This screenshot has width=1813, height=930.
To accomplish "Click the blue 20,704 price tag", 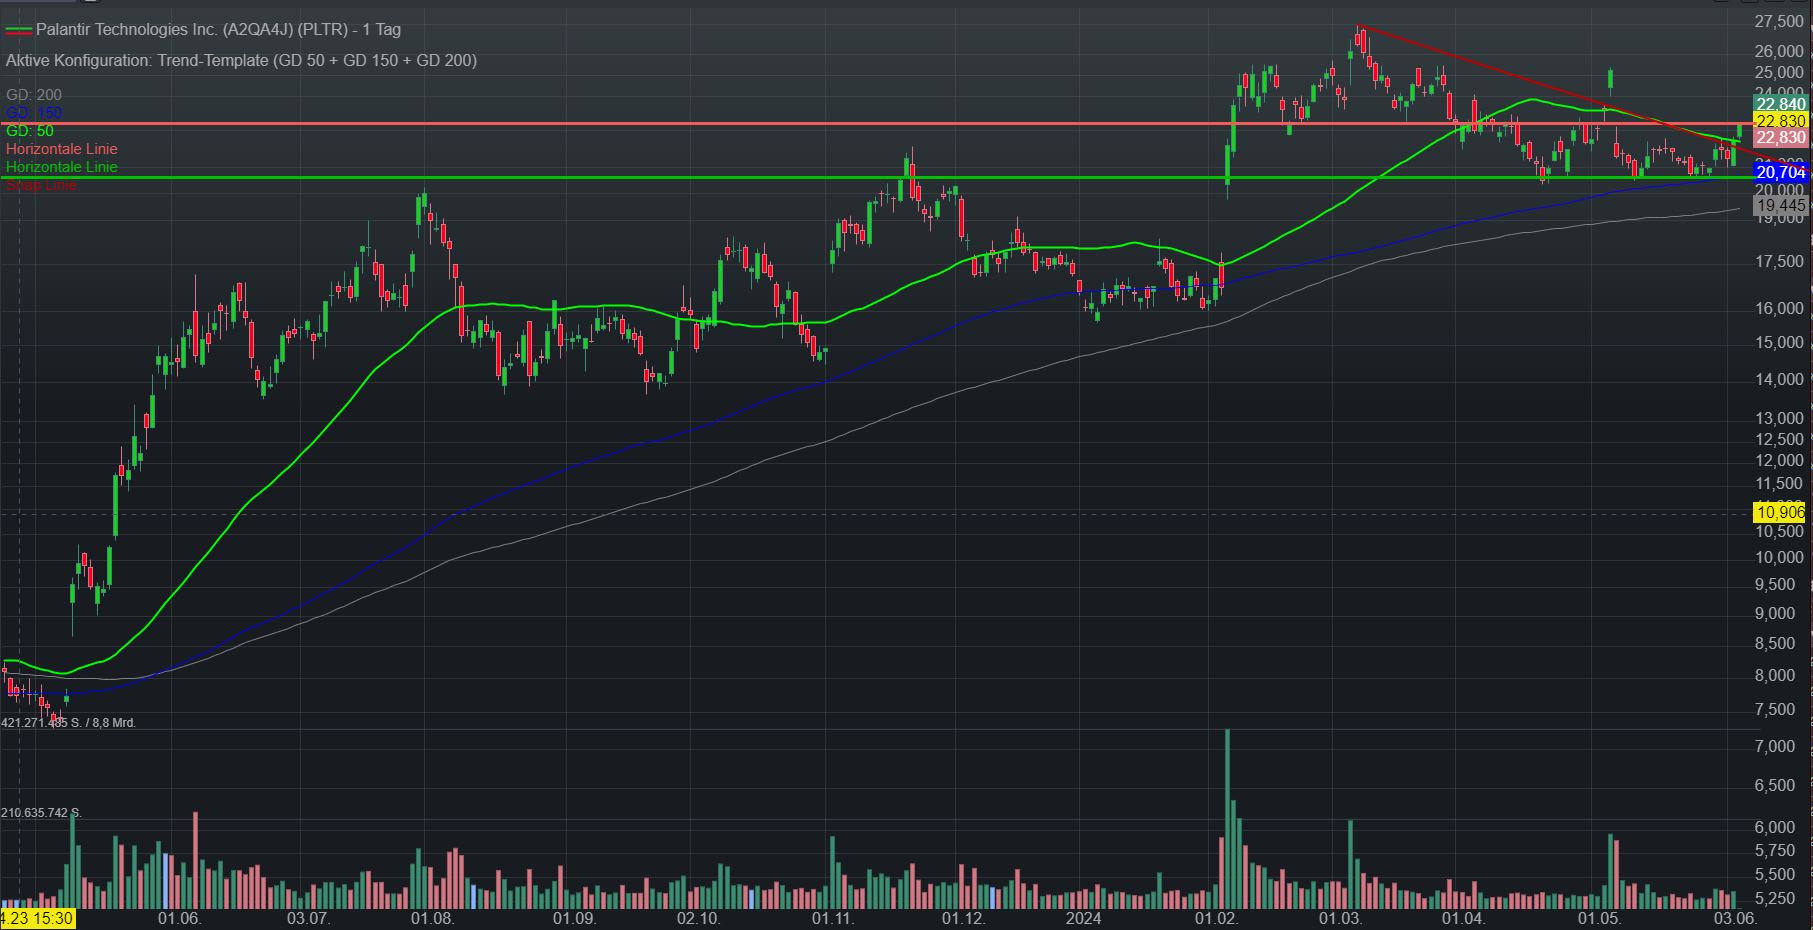I will [1780, 173].
